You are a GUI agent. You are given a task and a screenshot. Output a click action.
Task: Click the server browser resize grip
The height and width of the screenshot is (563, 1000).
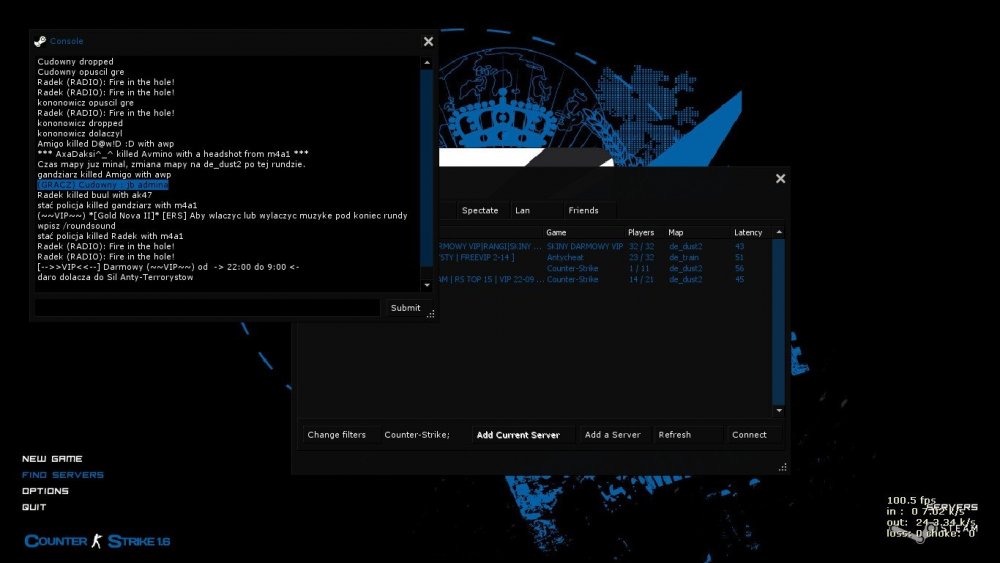click(x=783, y=467)
